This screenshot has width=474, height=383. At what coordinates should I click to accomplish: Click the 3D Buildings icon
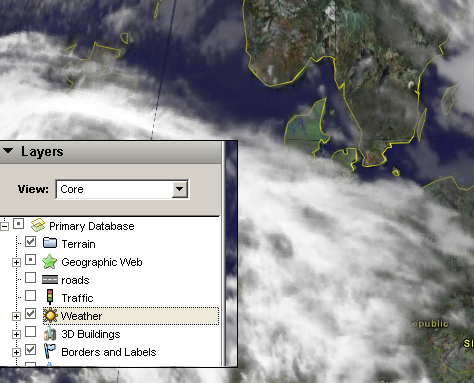point(50,334)
